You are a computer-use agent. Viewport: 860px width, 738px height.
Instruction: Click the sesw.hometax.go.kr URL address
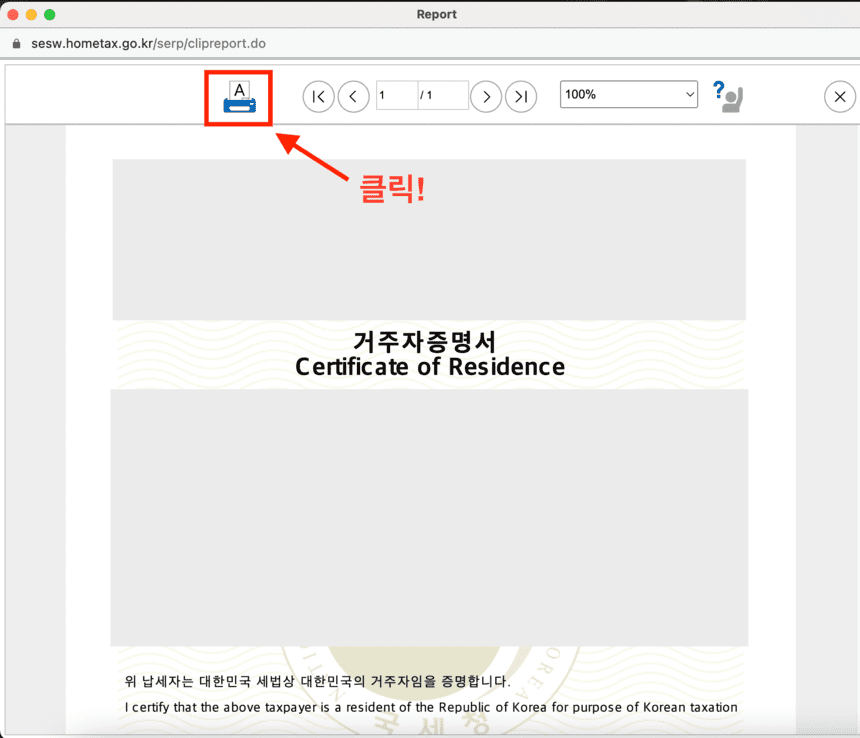pos(148,43)
